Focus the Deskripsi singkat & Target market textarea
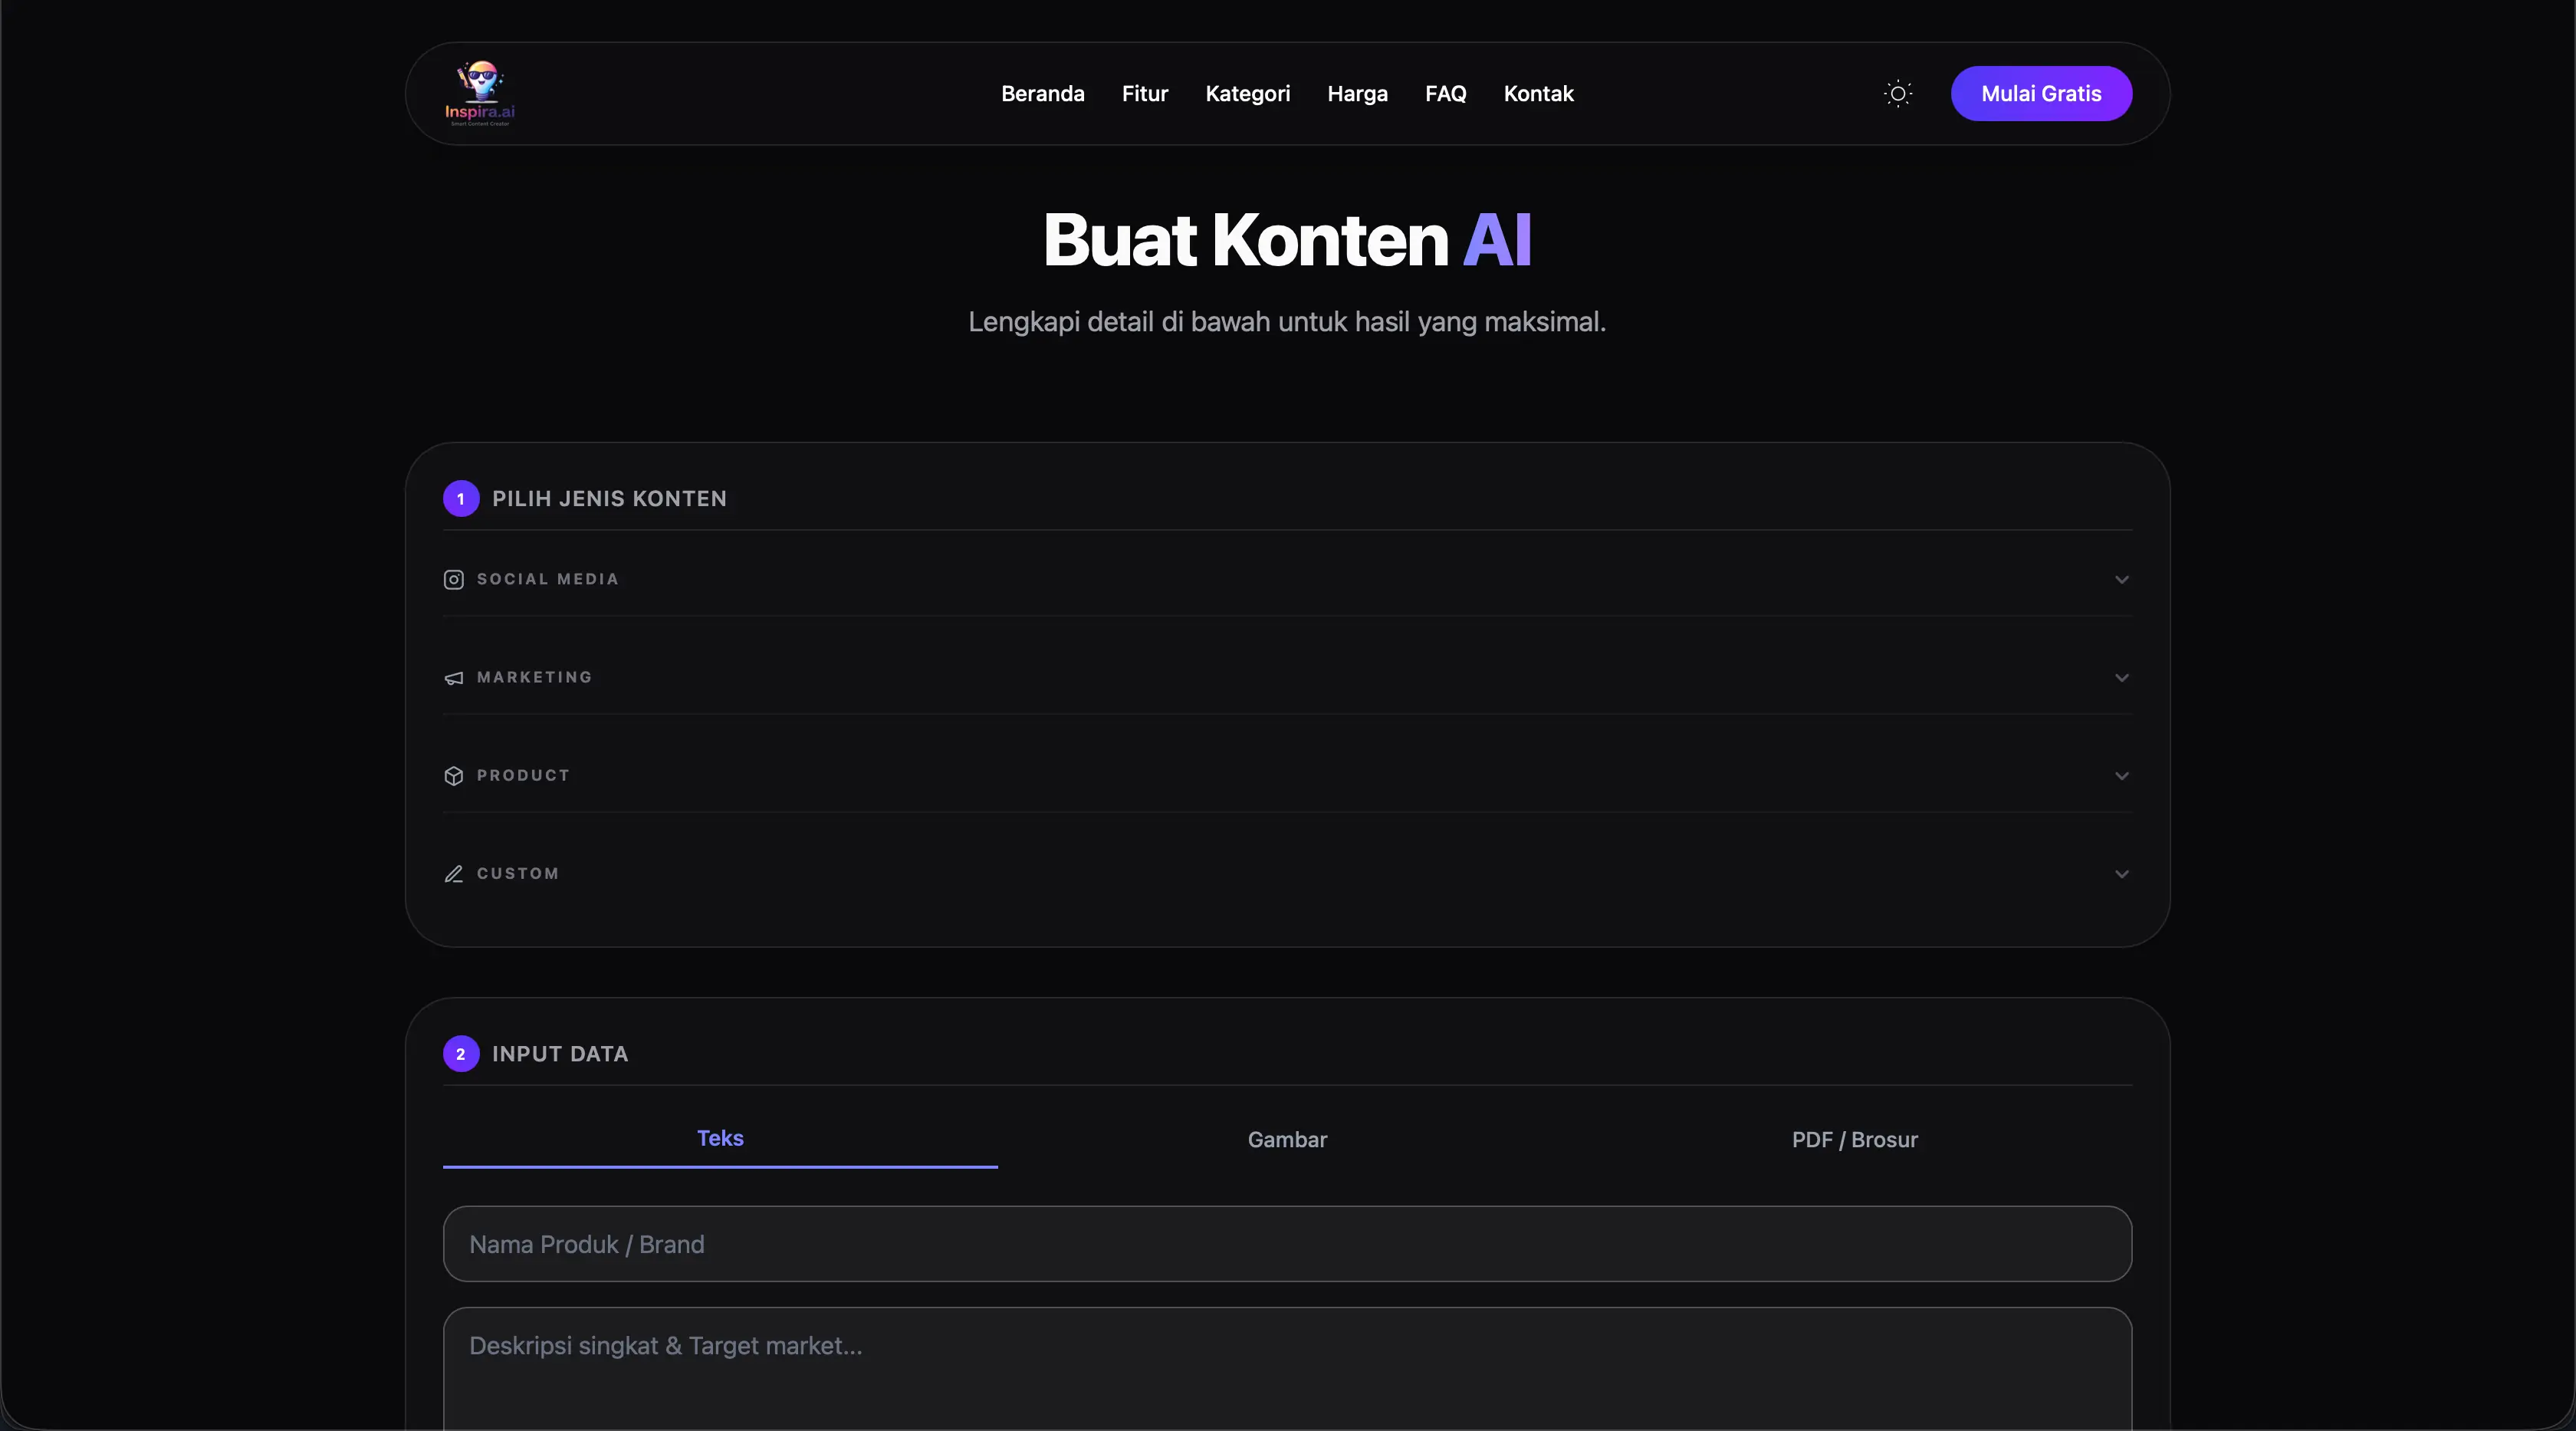 pyautogui.click(x=1287, y=1368)
